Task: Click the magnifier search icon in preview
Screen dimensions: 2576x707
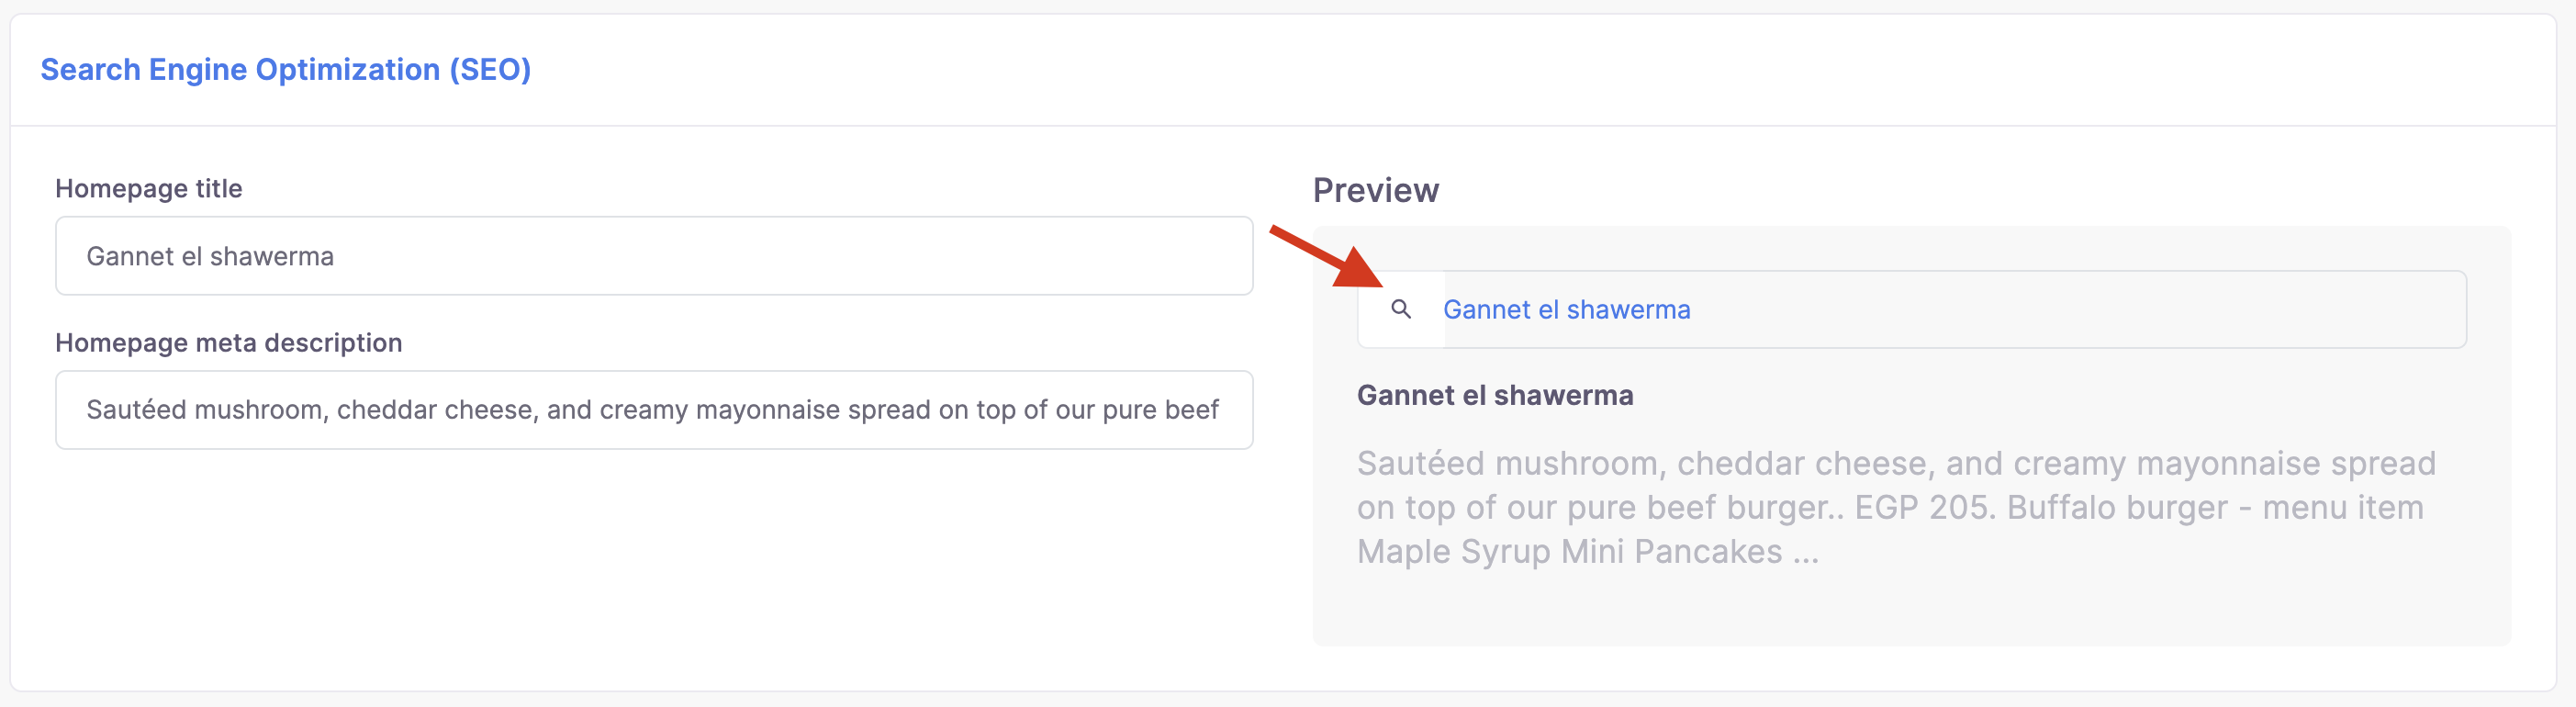Action: [x=1401, y=309]
